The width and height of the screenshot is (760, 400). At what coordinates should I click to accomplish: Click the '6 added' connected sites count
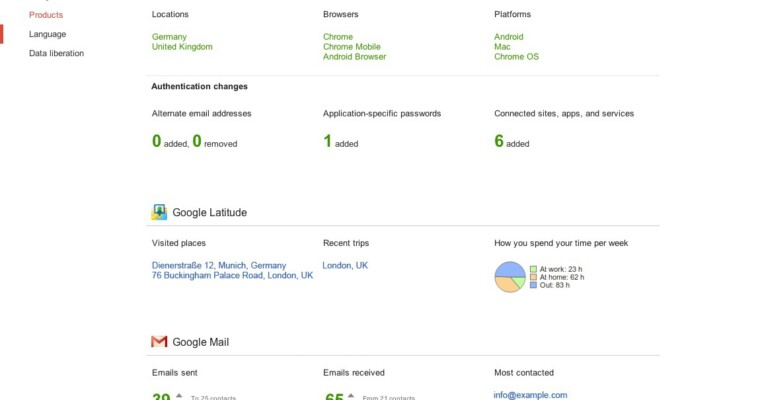point(512,141)
